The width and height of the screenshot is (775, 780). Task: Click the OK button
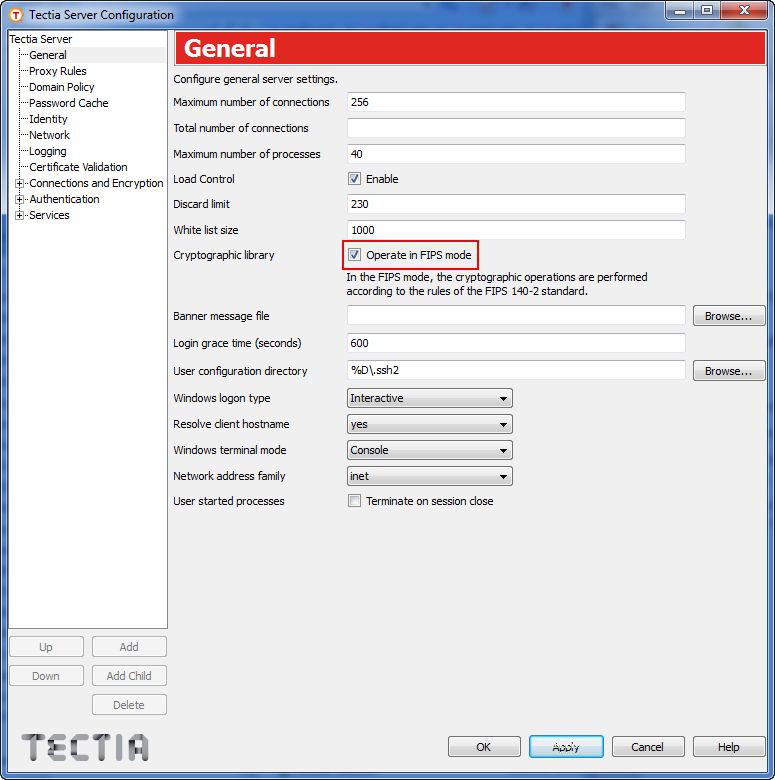coord(484,747)
